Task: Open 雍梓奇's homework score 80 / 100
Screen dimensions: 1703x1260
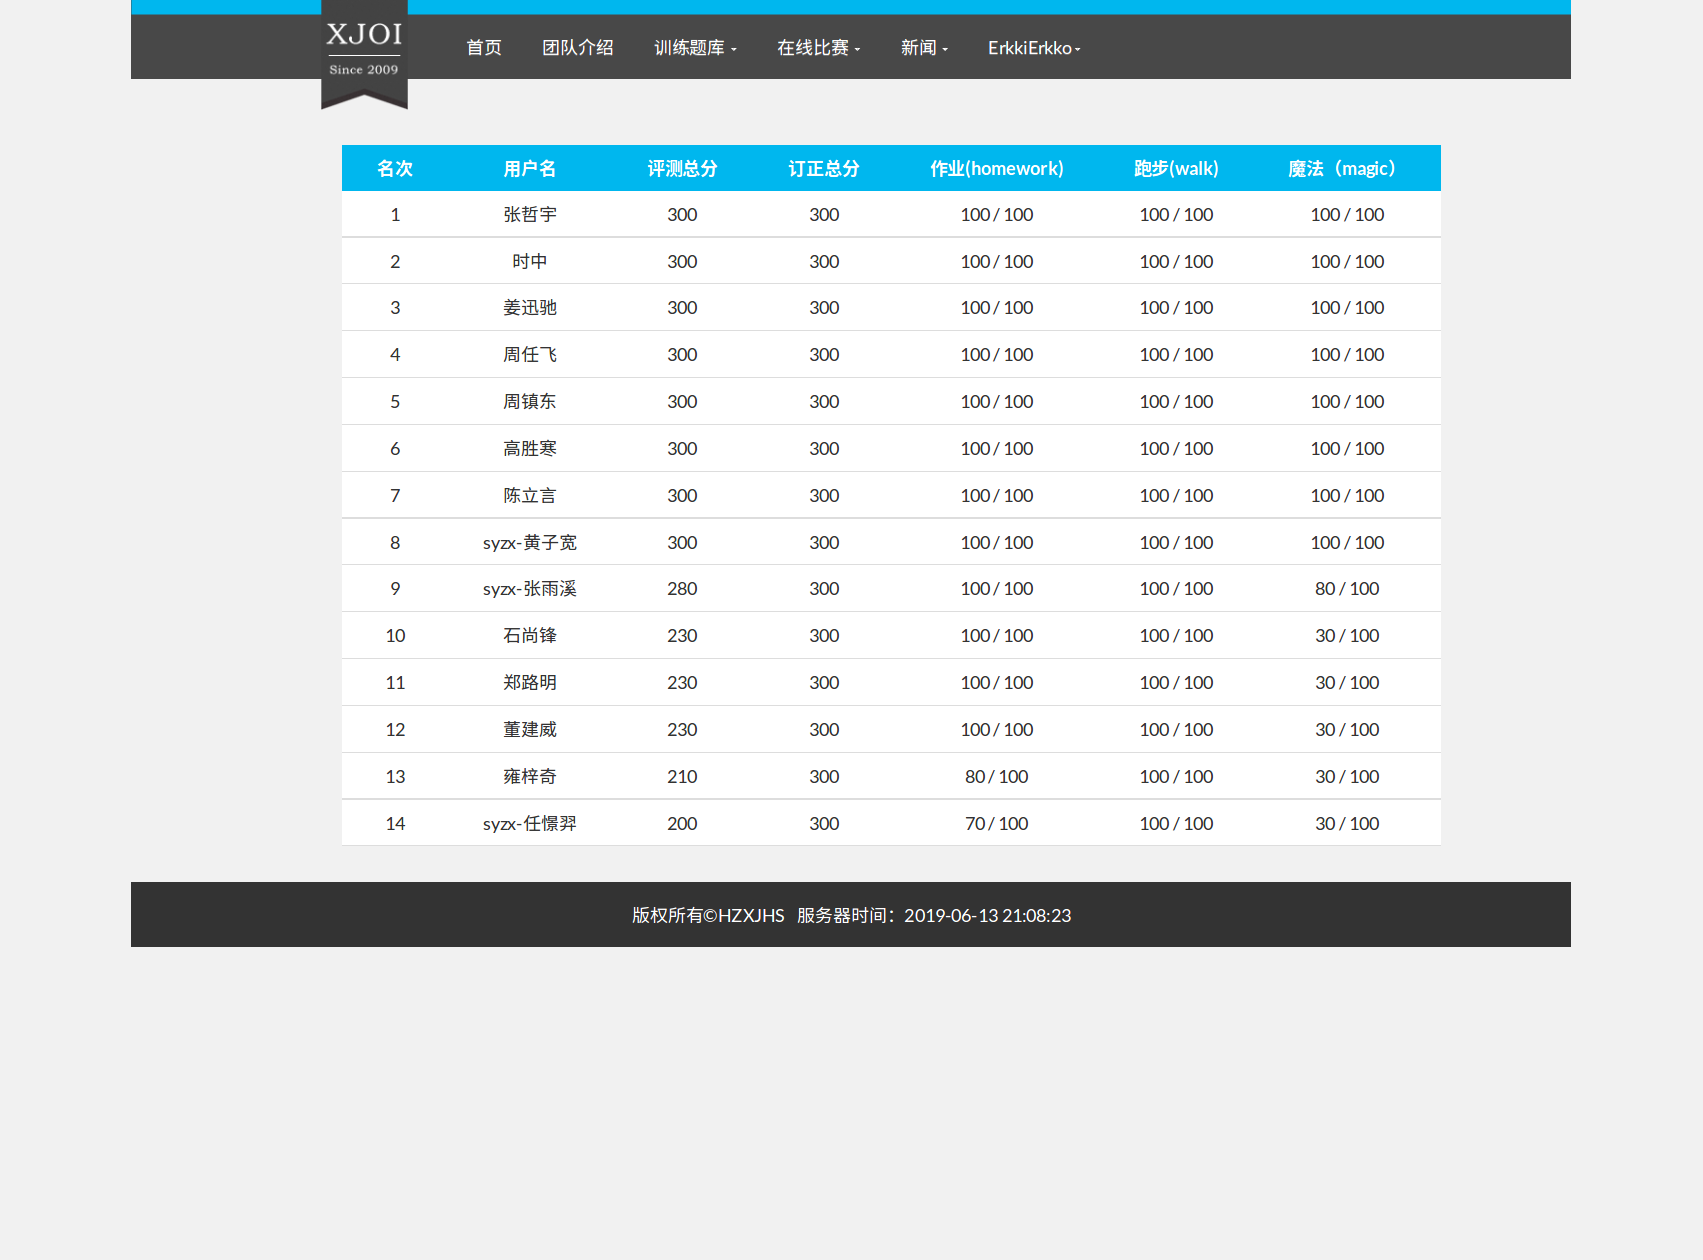Action: click(x=996, y=777)
